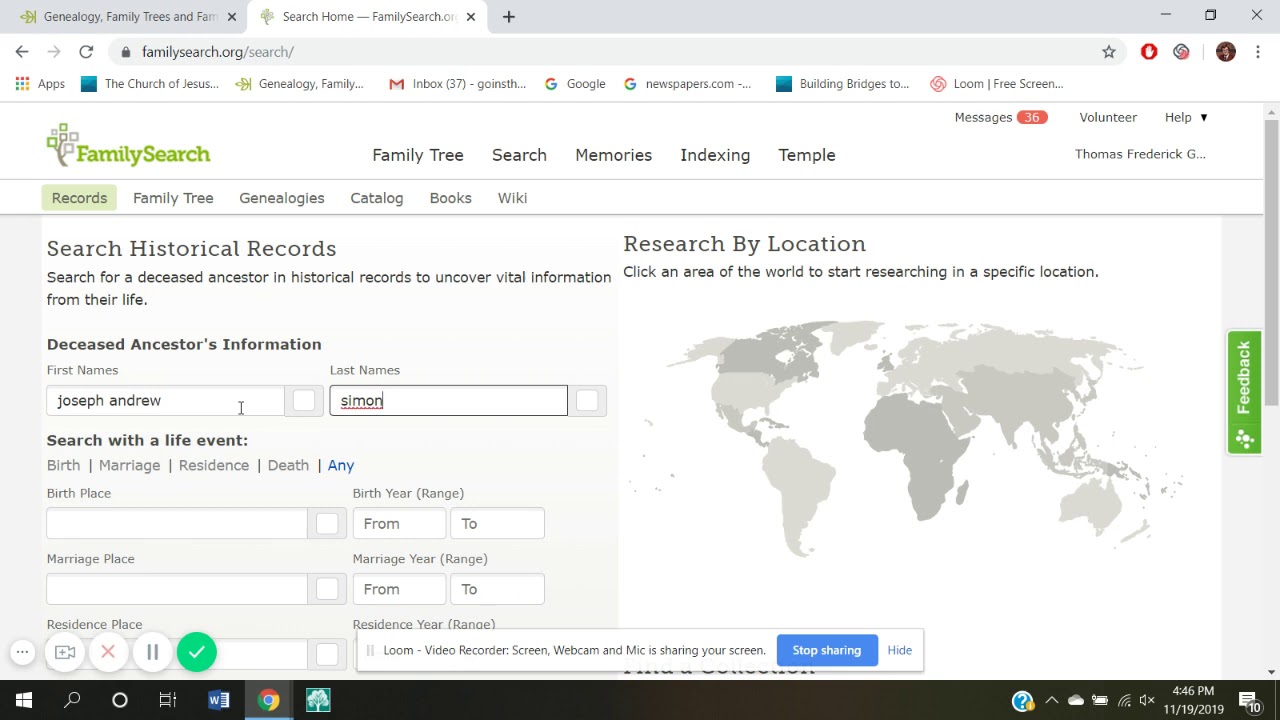Open the Memories main menu
Screen dimensions: 1280x720
pyautogui.click(x=613, y=155)
